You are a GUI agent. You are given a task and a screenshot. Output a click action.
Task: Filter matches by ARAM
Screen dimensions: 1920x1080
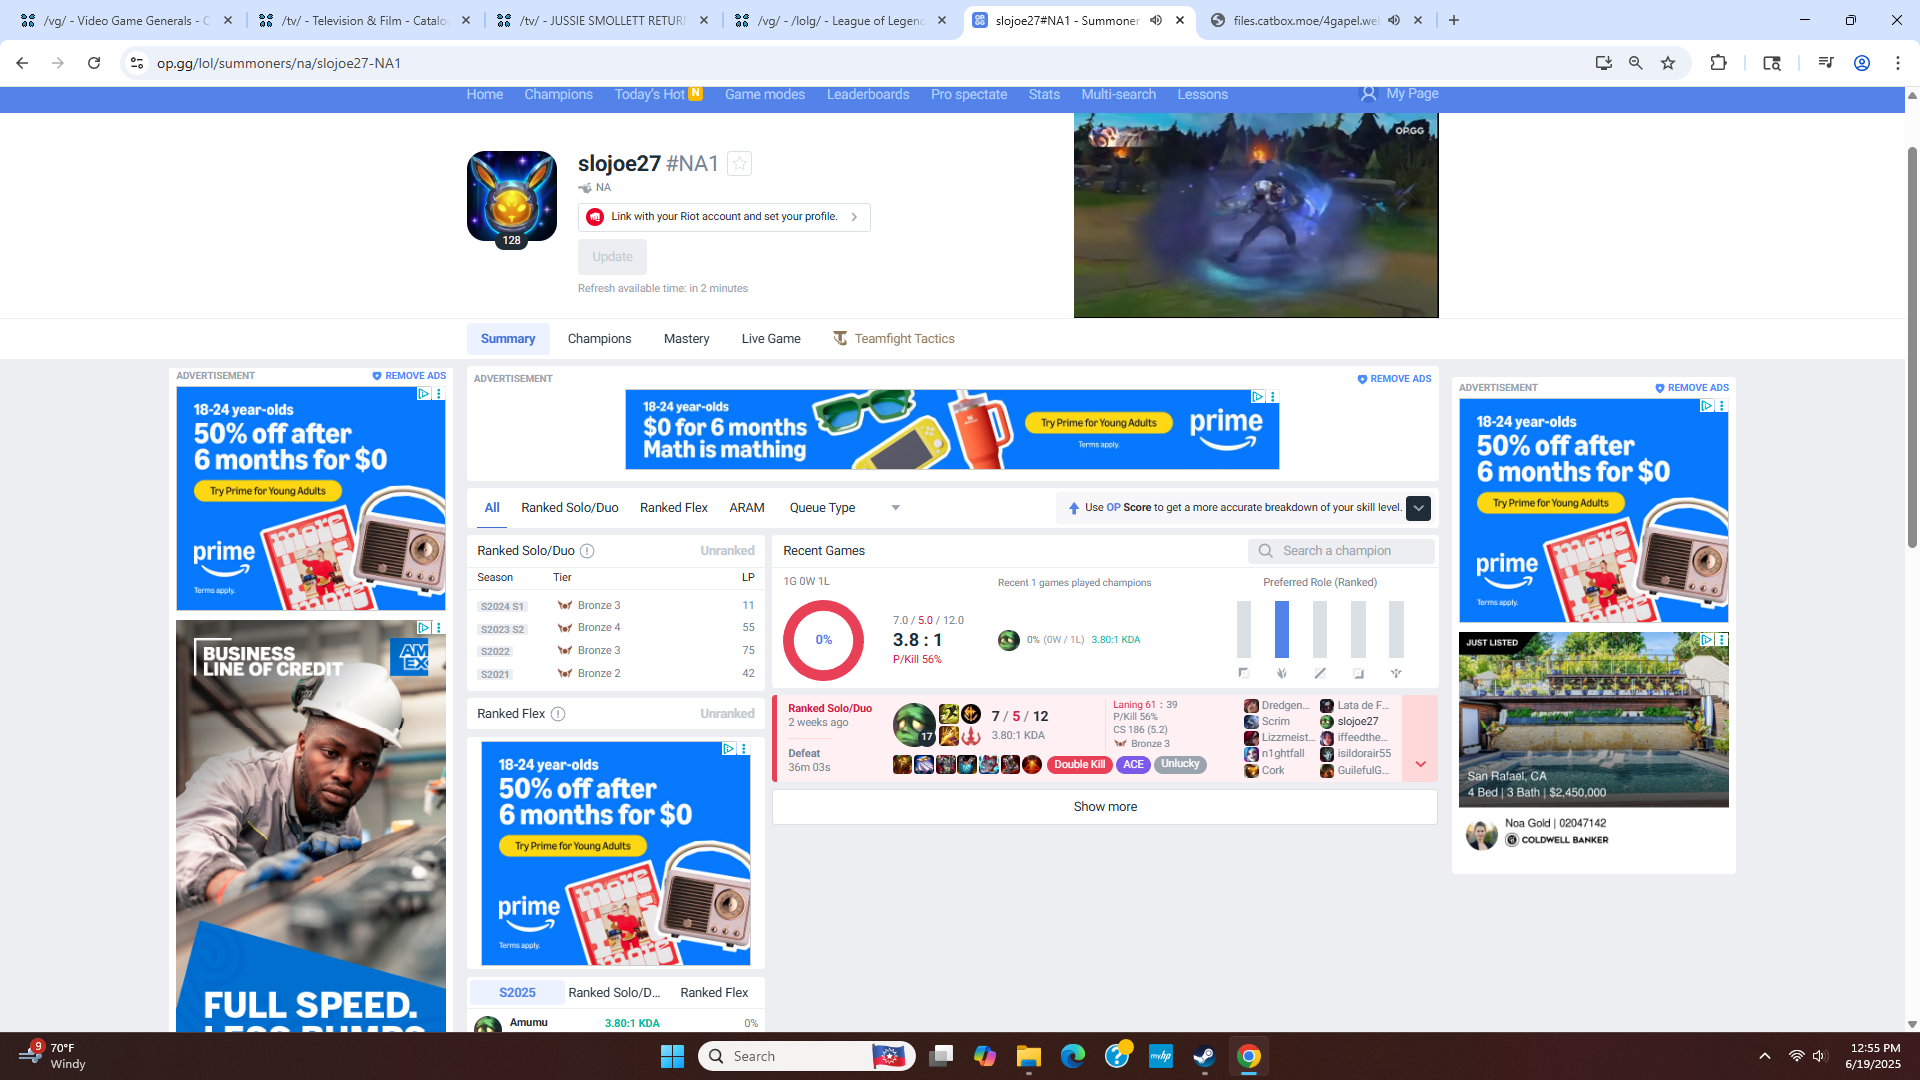[746, 508]
